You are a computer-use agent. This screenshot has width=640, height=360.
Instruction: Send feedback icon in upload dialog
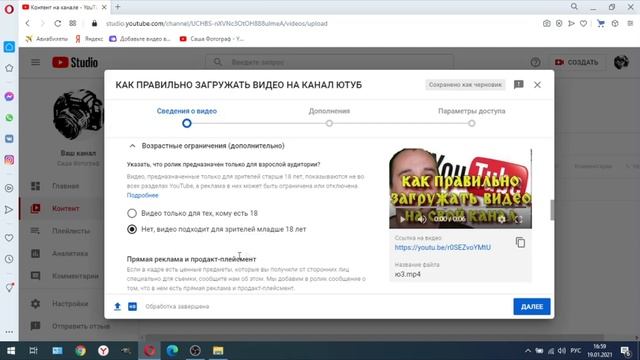(x=518, y=84)
